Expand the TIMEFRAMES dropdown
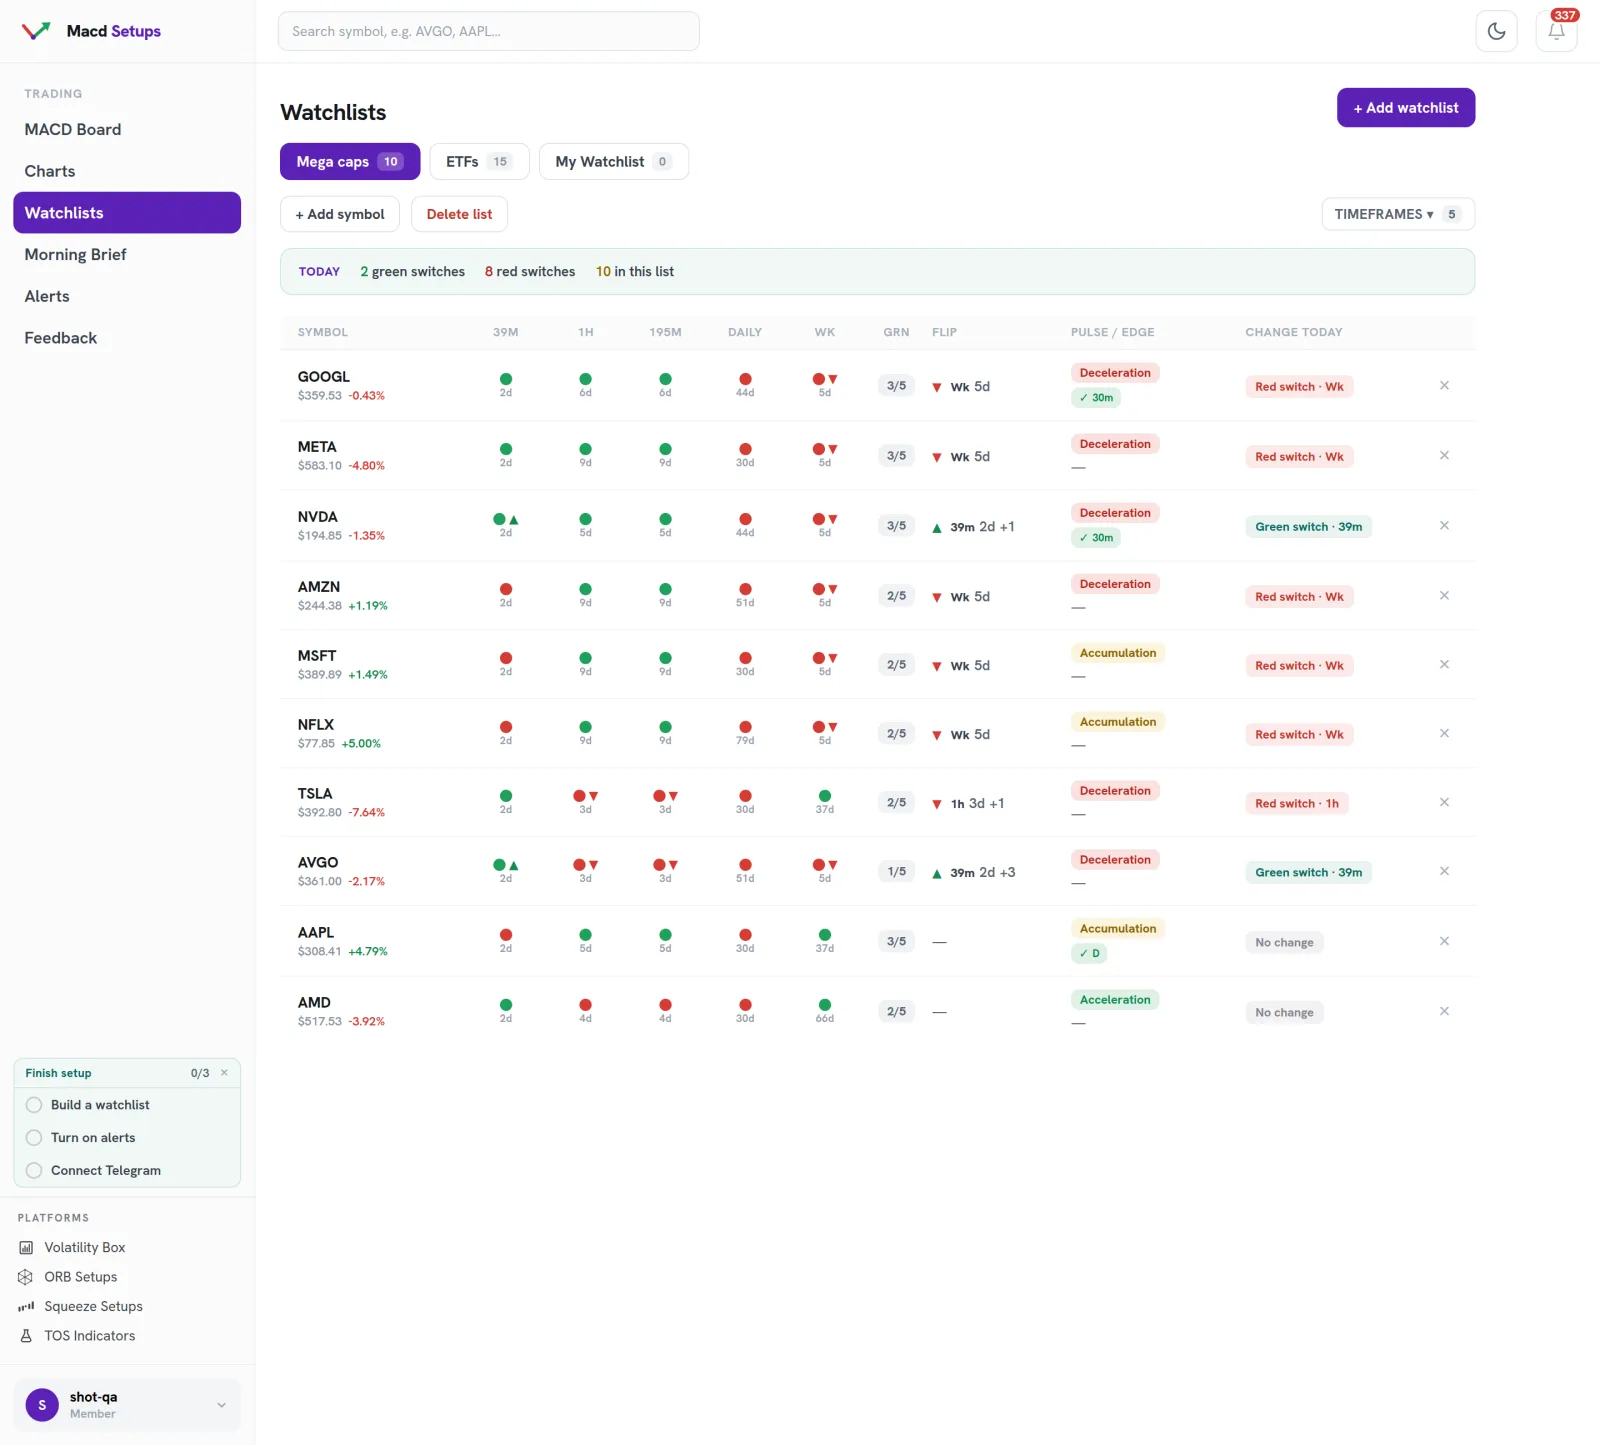1600x1445 pixels. 1398,214
